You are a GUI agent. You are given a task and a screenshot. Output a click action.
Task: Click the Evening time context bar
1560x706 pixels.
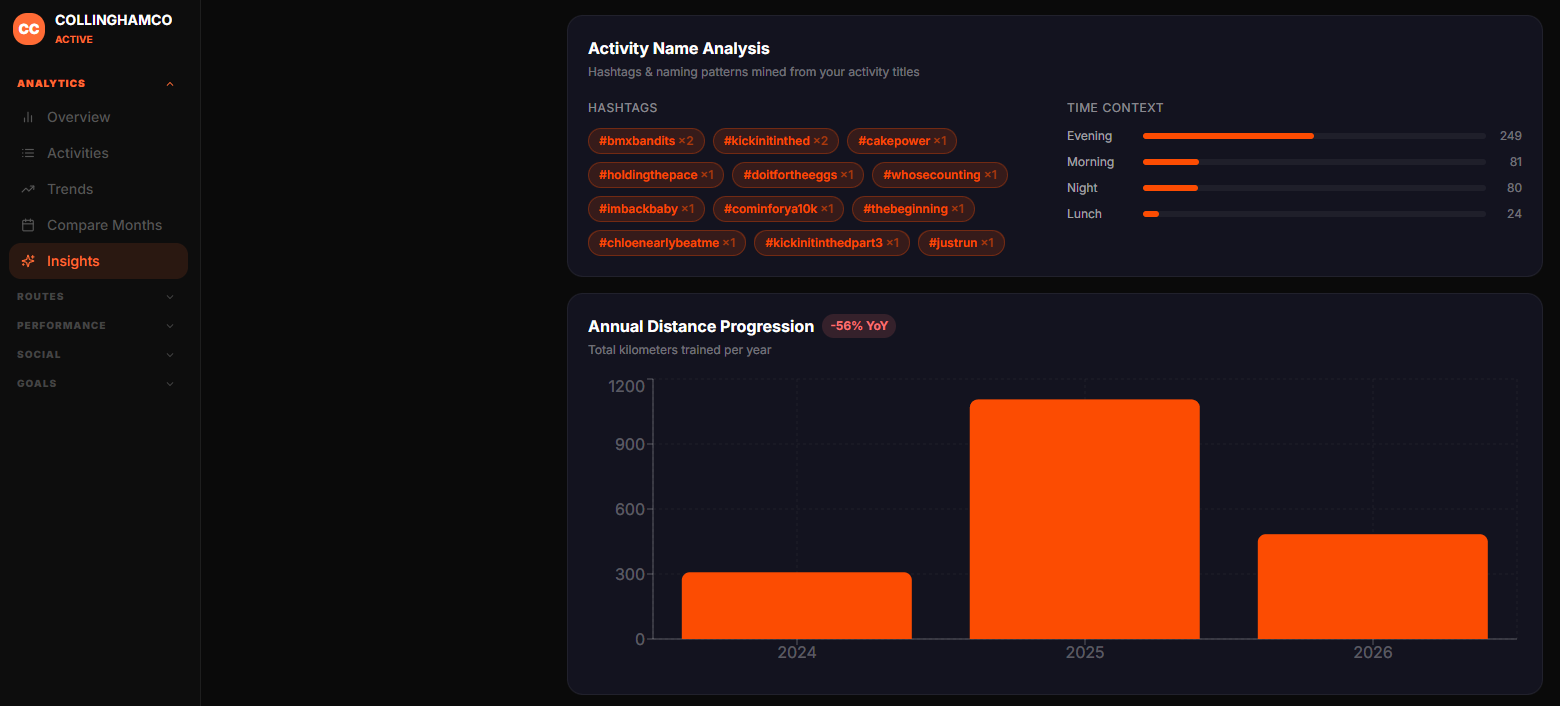pyautogui.click(x=1314, y=136)
